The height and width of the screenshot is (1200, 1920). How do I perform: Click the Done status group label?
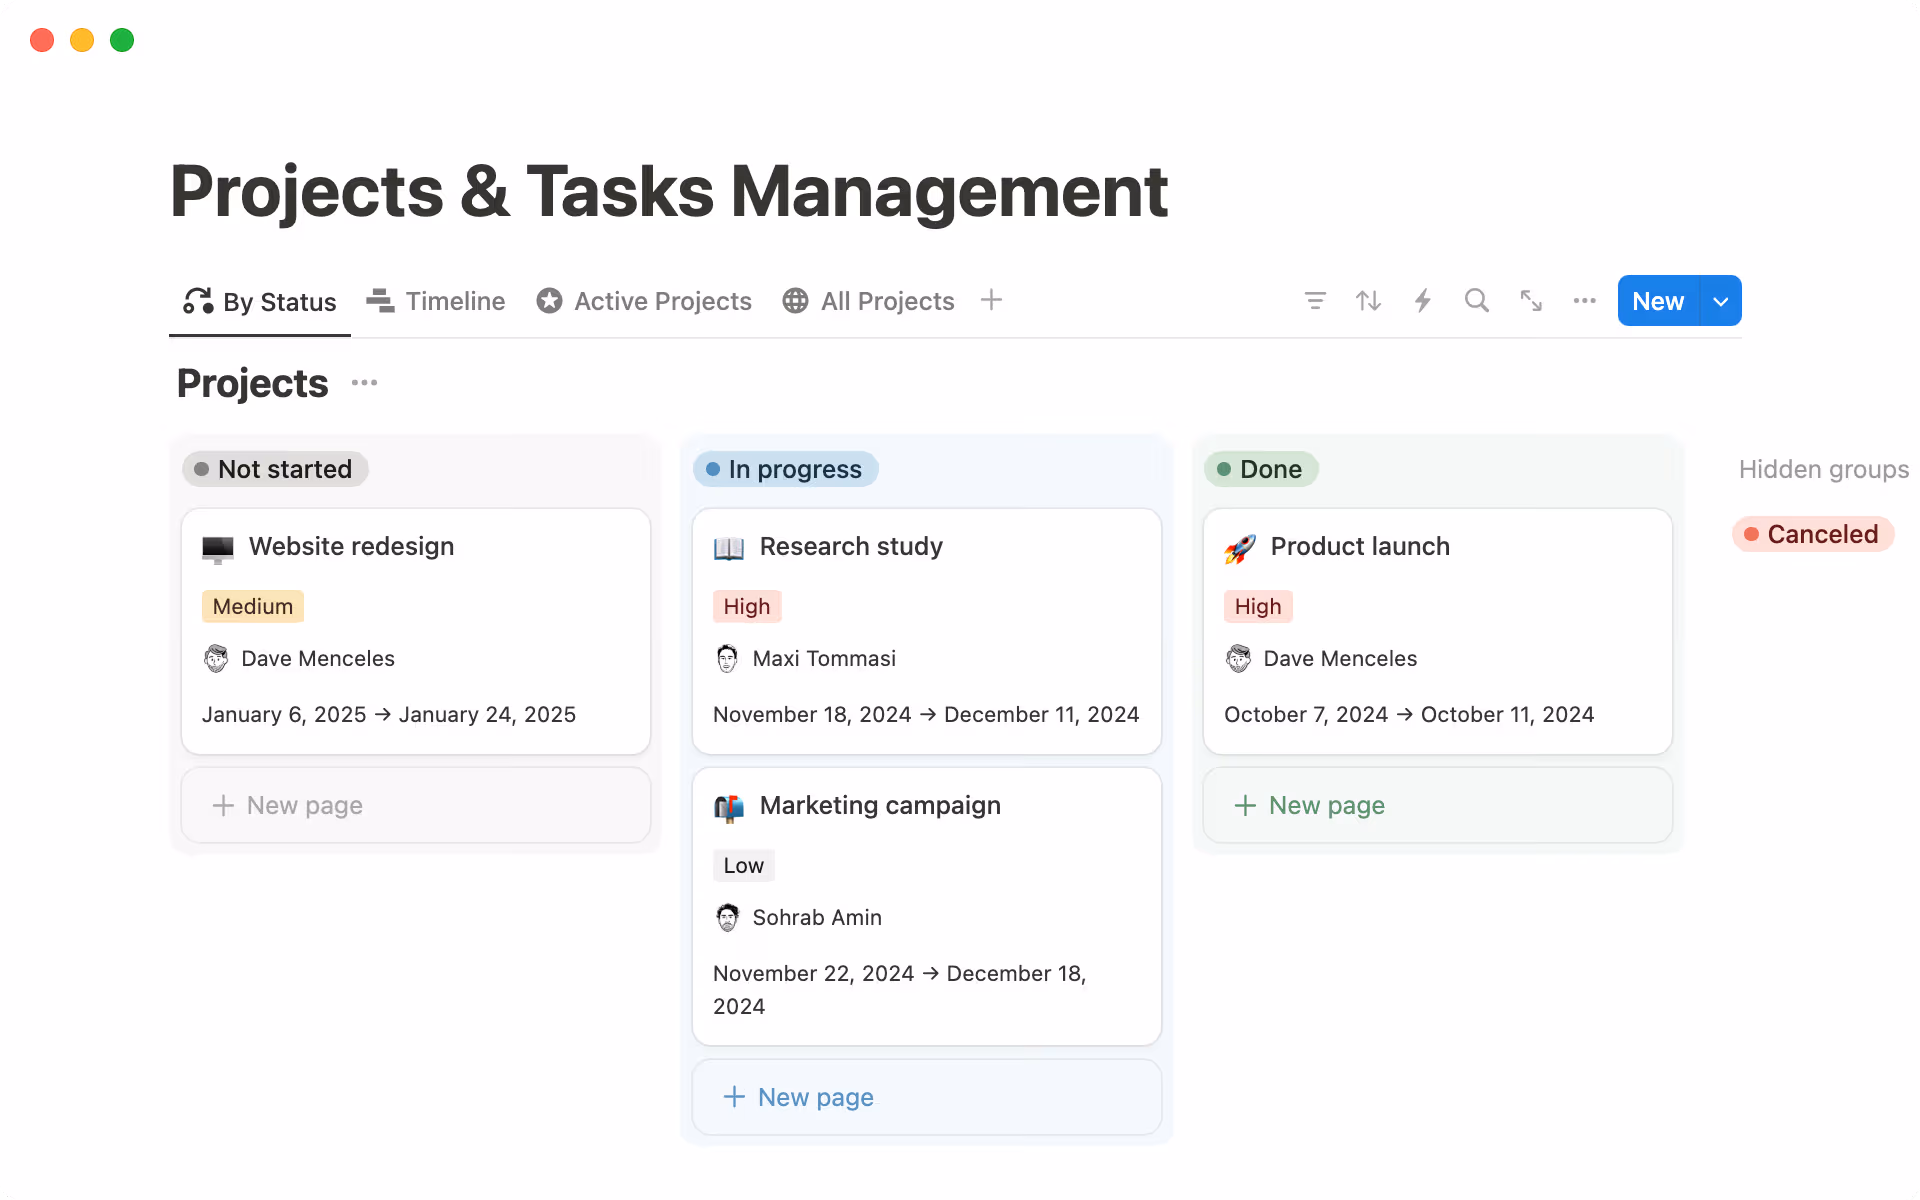click(1261, 469)
